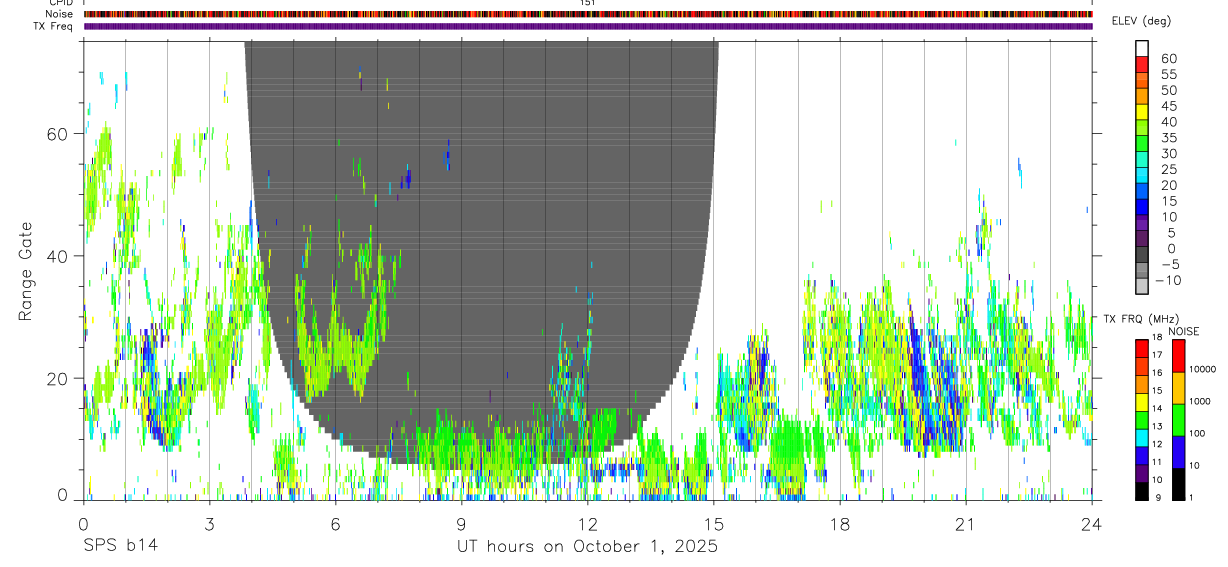Click the multicolored Noise strip along the top

click(x=588, y=14)
